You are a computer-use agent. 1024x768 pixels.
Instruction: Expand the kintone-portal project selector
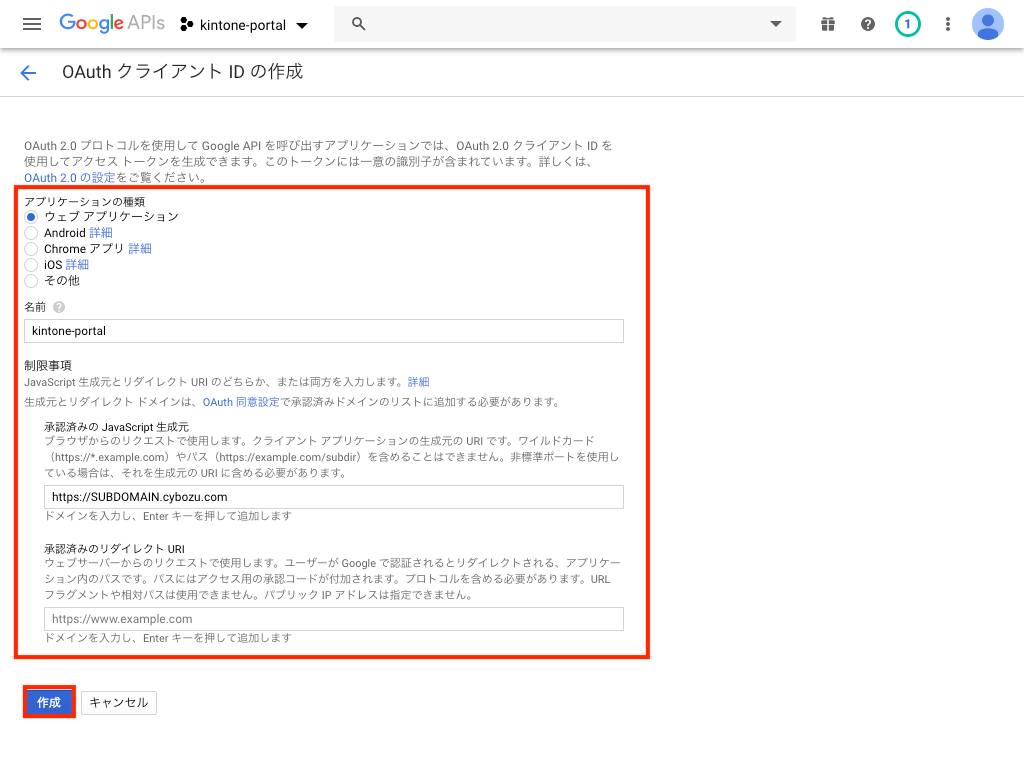click(x=245, y=24)
